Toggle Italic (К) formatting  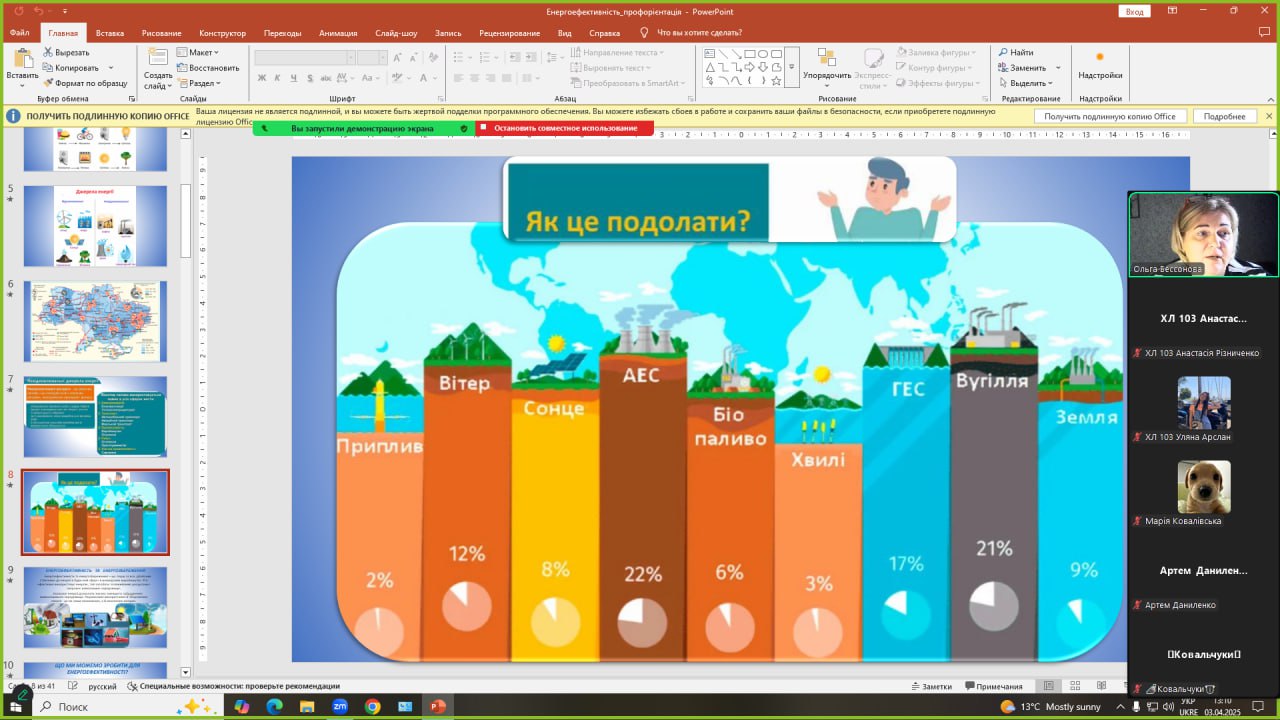[x=279, y=78]
